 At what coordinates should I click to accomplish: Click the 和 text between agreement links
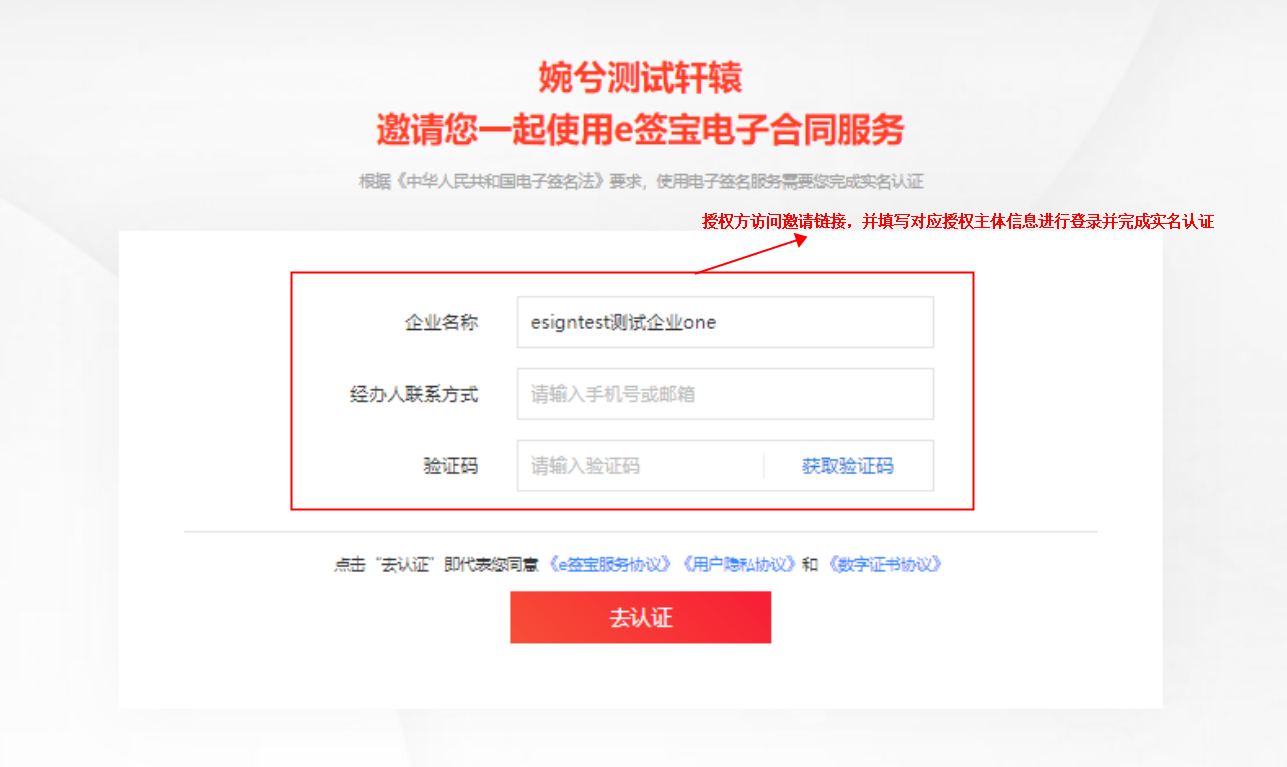click(810, 564)
